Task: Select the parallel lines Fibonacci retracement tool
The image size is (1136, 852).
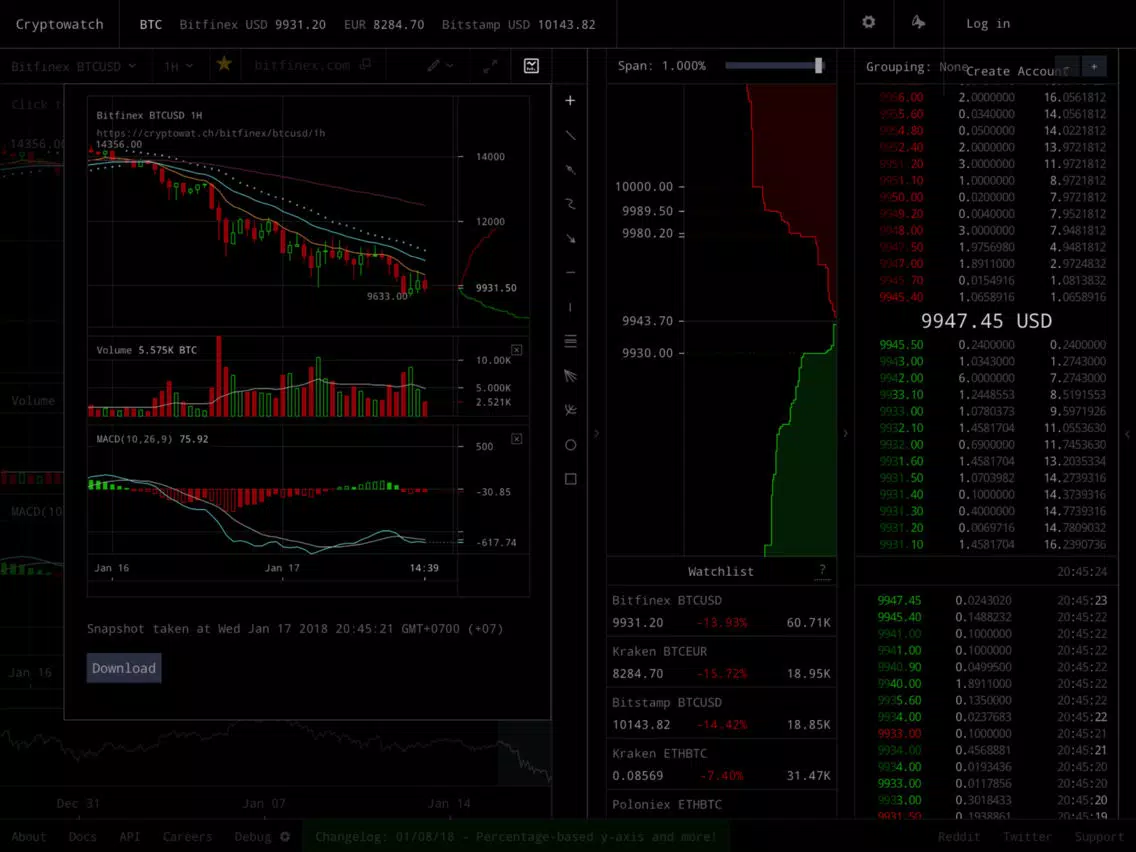Action: pos(570,341)
